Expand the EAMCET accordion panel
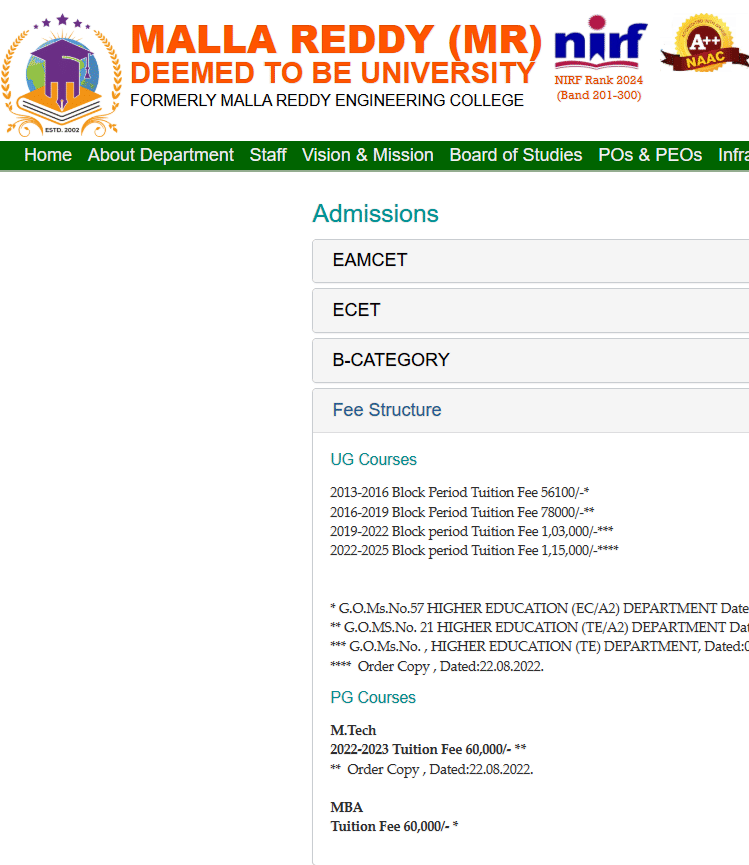749x865 pixels. (x=370, y=260)
